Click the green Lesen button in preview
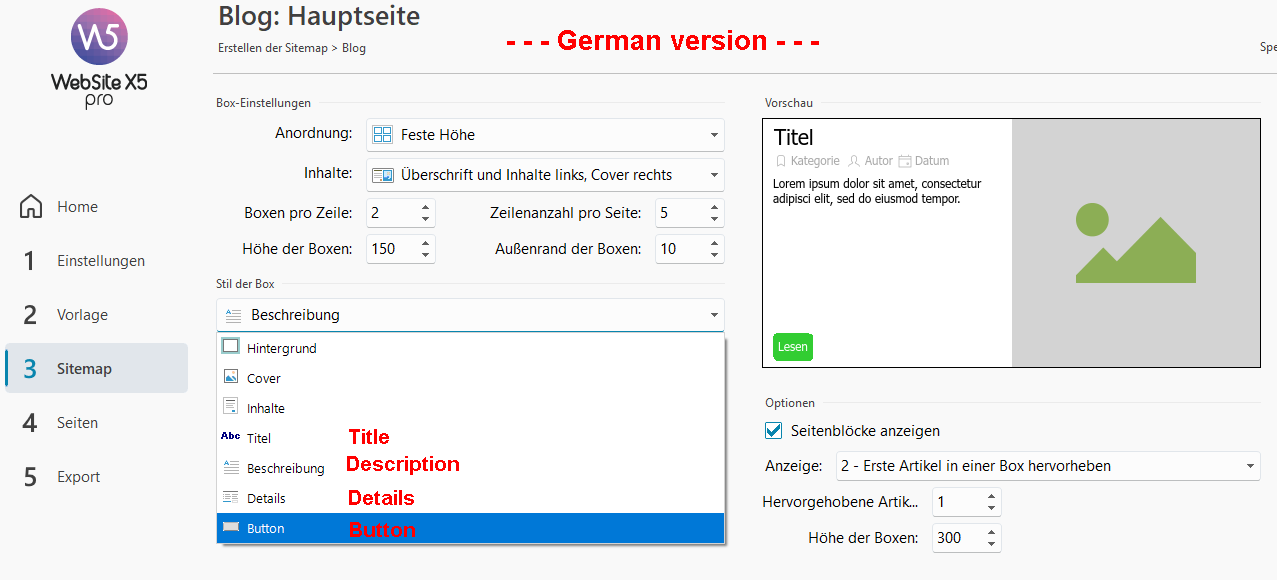This screenshot has height=580, width=1277. pos(792,347)
